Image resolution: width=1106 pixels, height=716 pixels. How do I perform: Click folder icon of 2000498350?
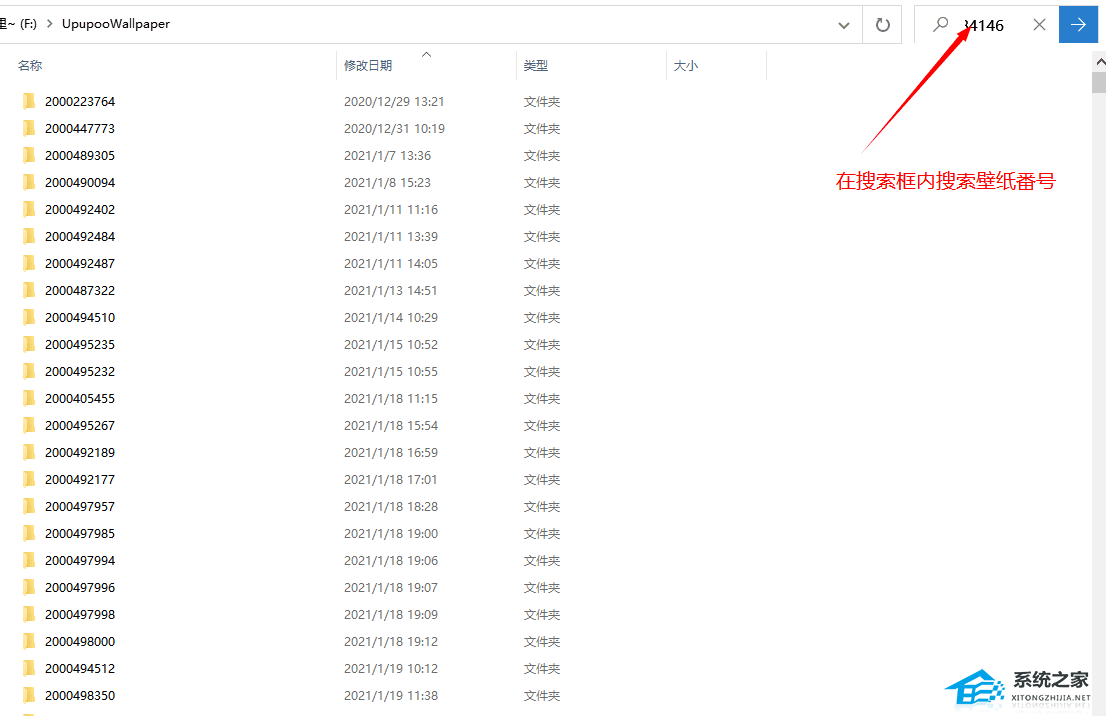tap(29, 695)
